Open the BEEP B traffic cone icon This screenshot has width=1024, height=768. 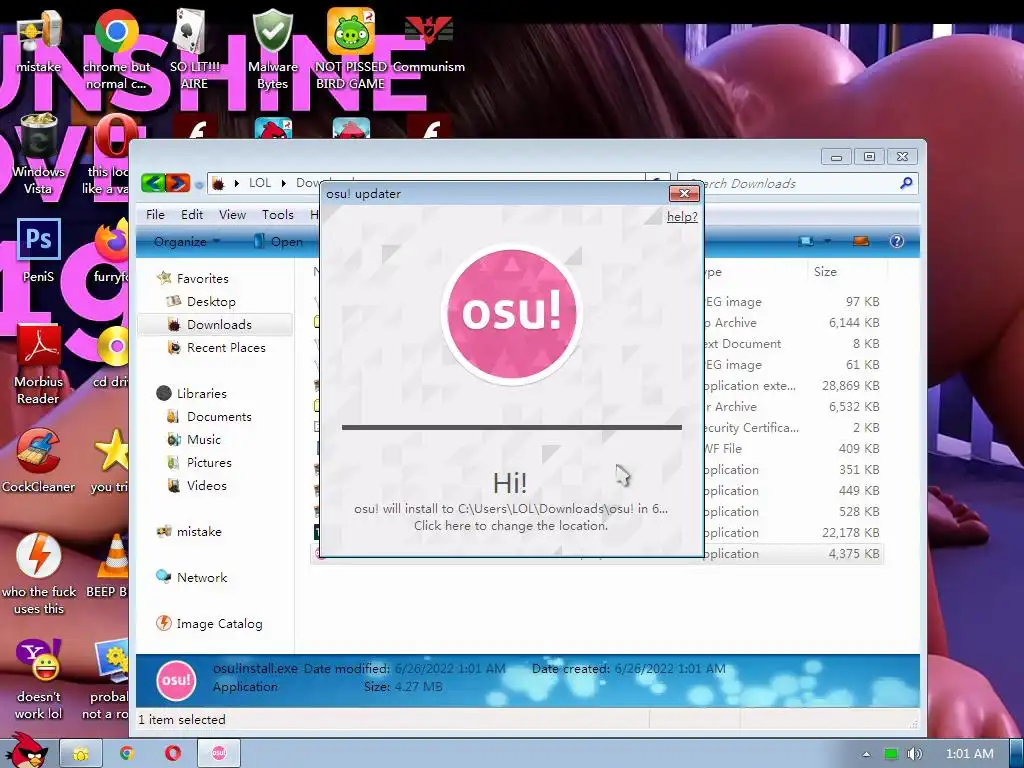(110, 566)
